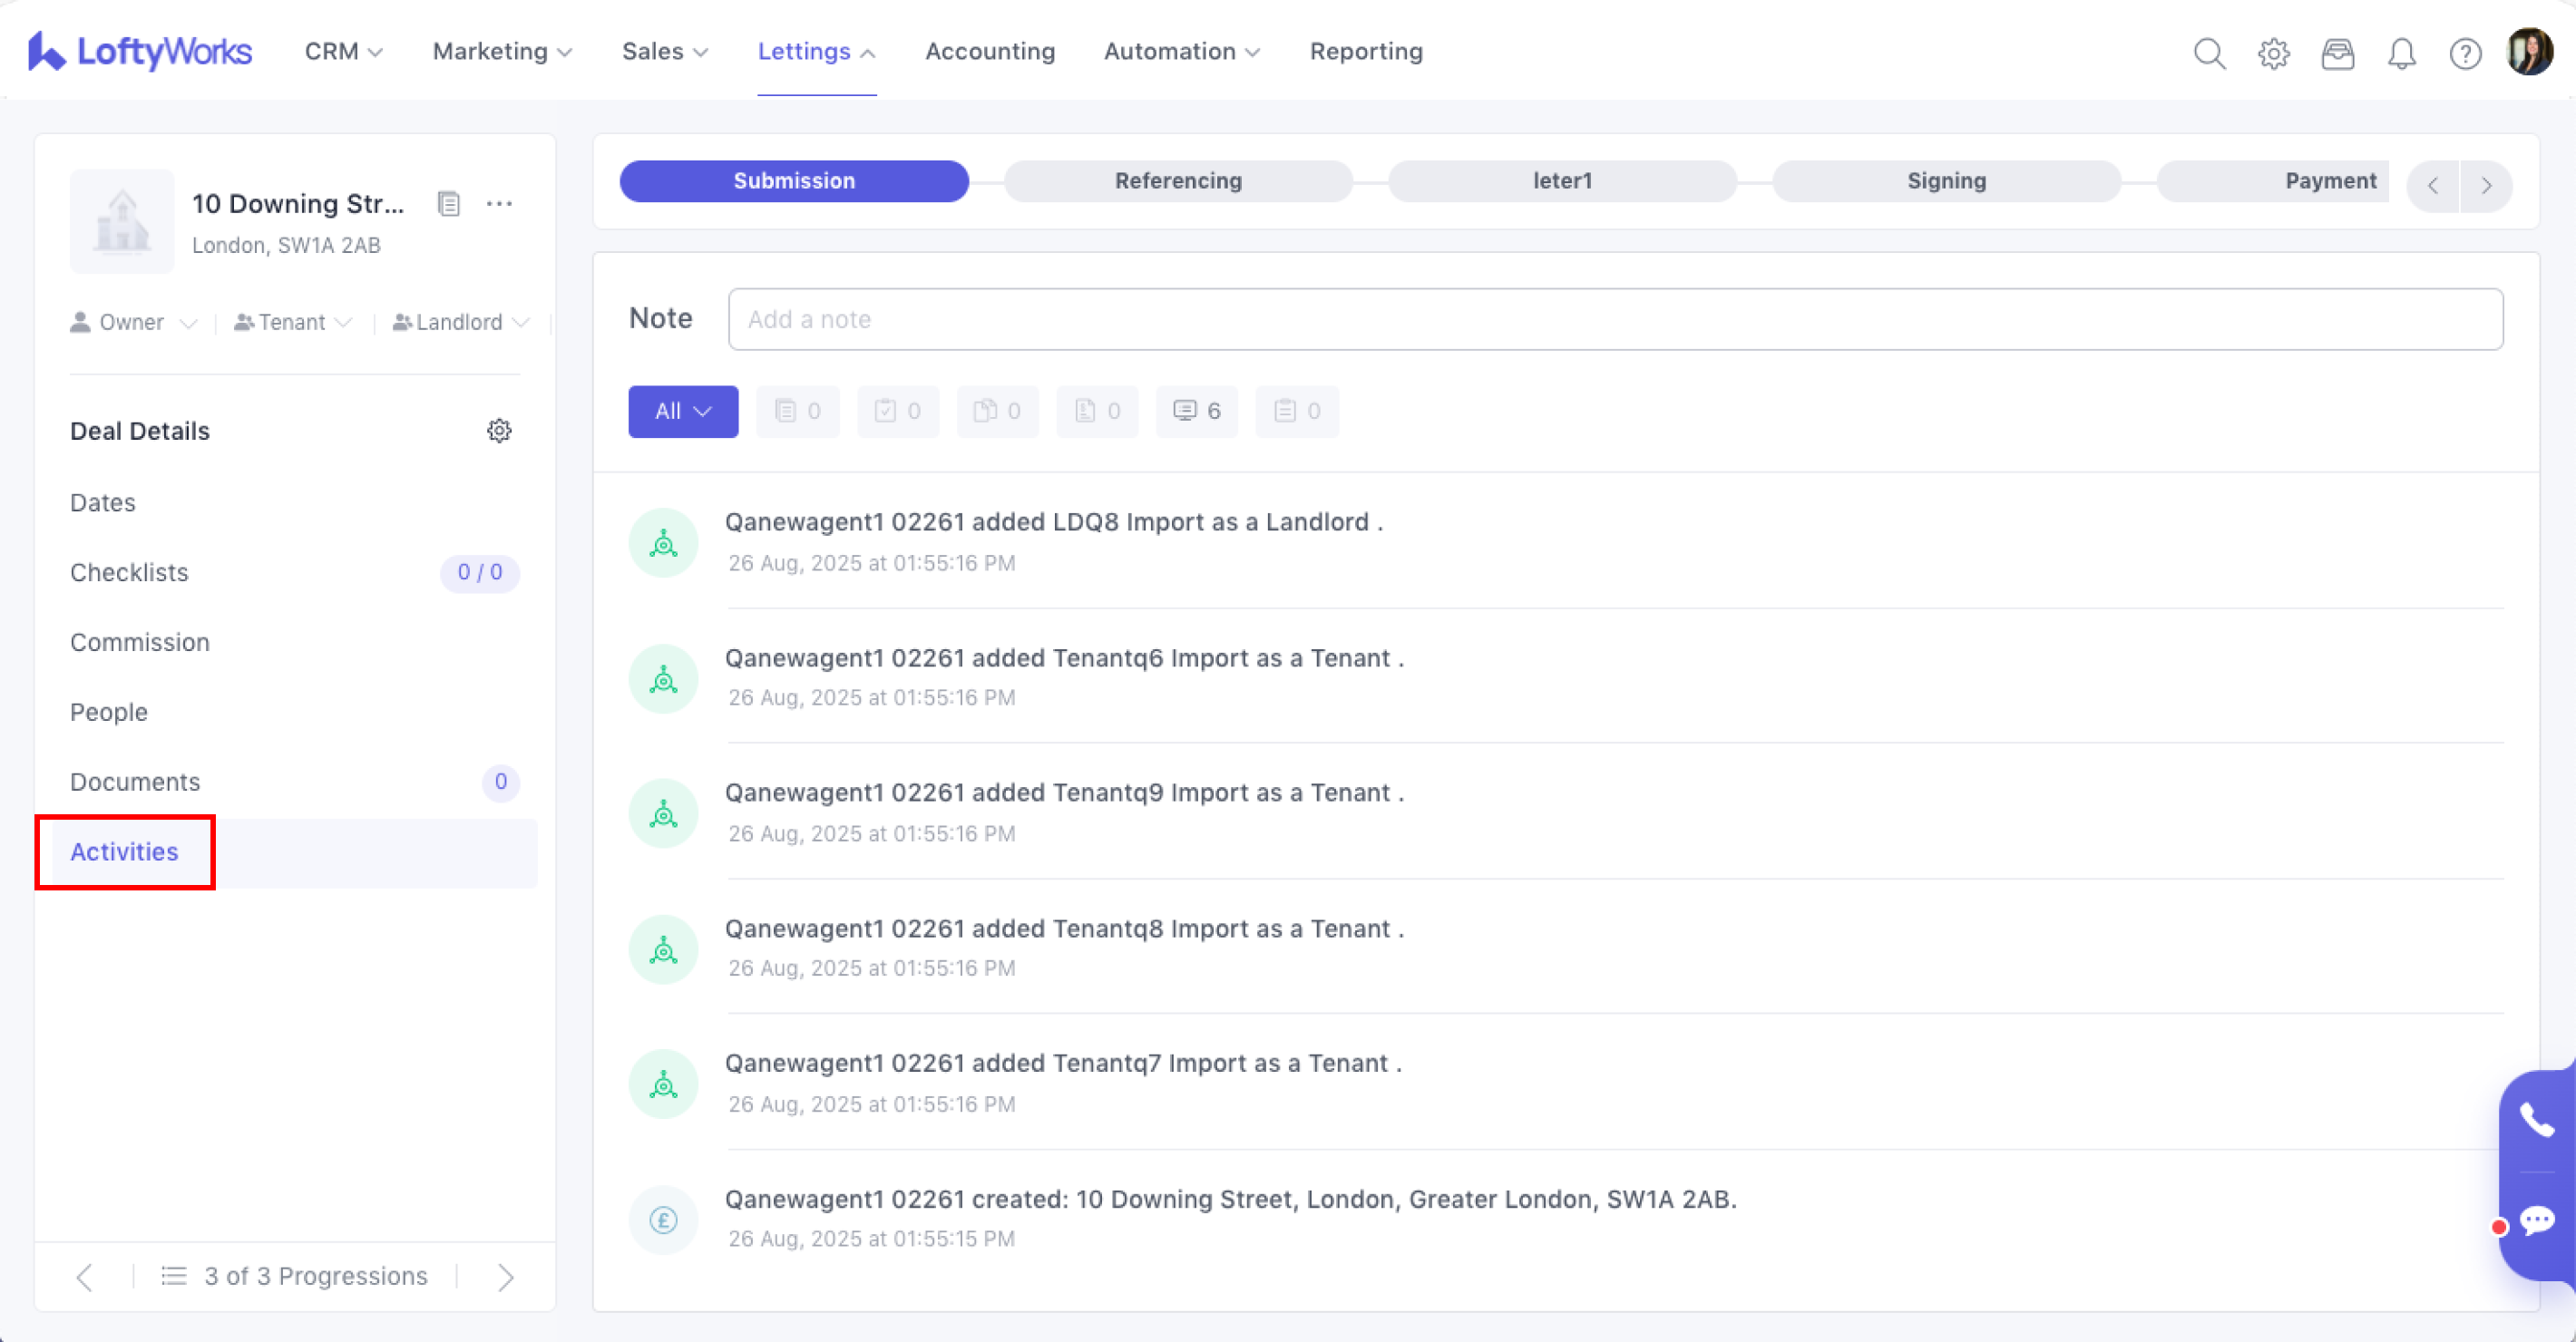Expand the All activities filter dropdown
Screen dimensions: 2576x1342
coord(683,411)
